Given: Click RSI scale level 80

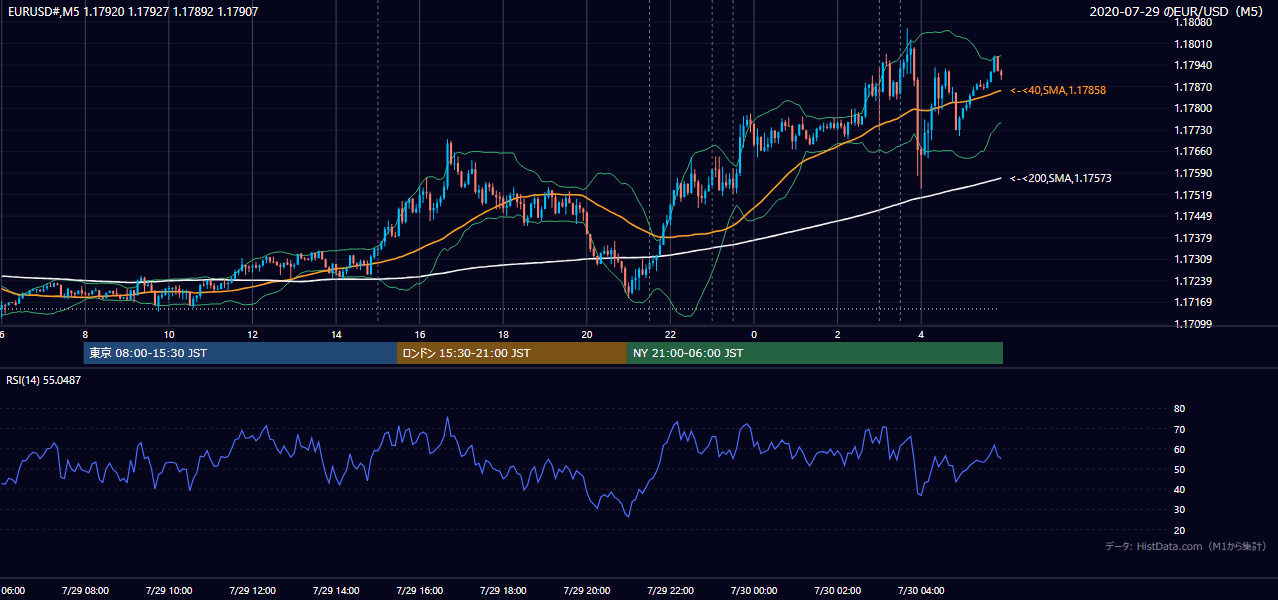Looking at the screenshot, I should pos(1179,409).
